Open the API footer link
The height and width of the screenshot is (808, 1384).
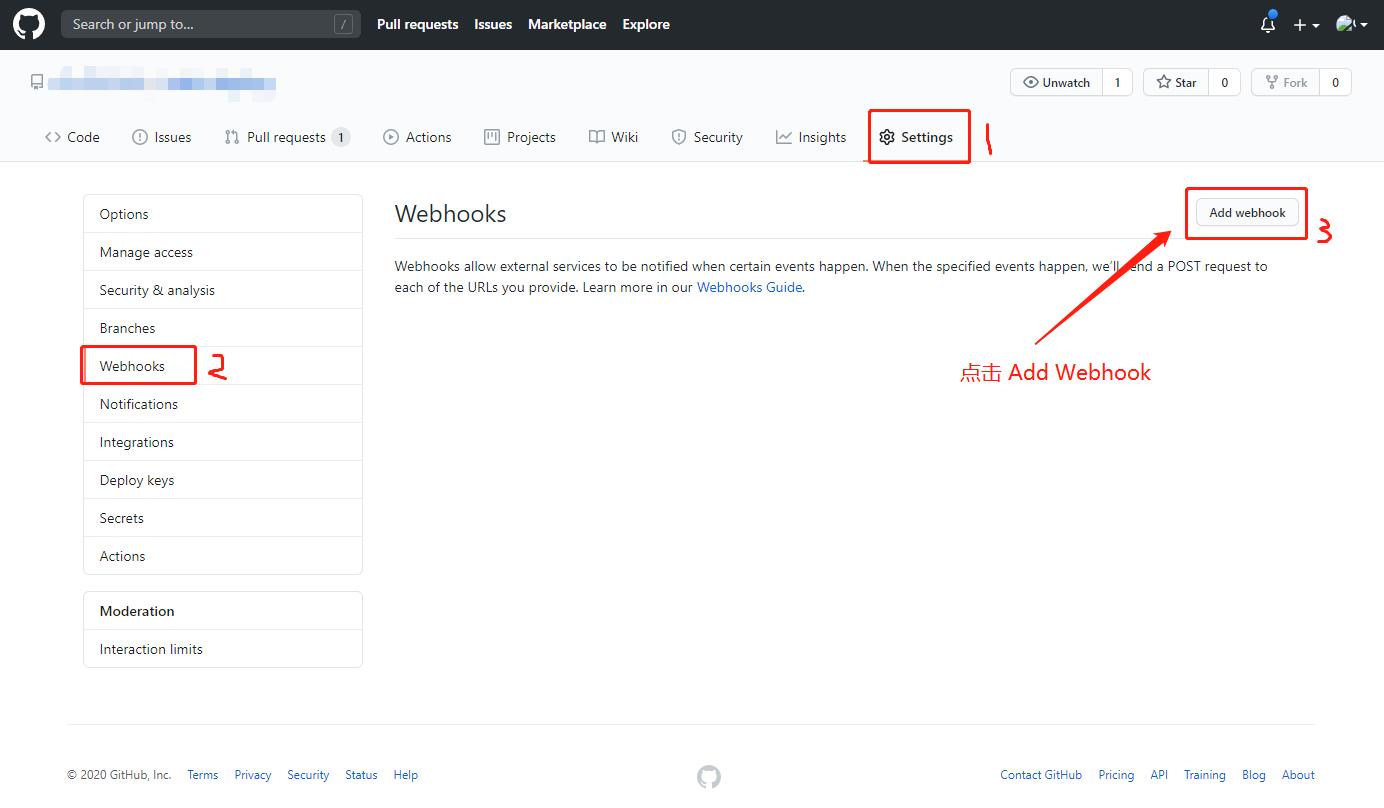pos(1159,775)
